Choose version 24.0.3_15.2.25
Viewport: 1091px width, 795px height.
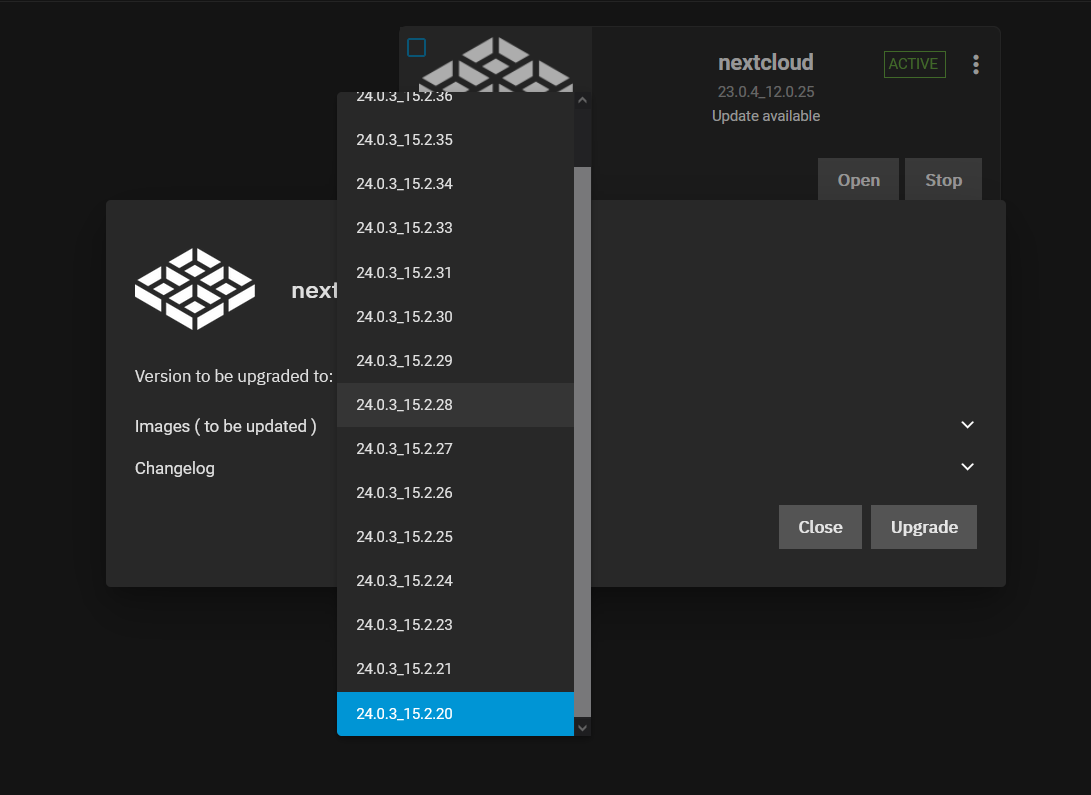point(456,537)
